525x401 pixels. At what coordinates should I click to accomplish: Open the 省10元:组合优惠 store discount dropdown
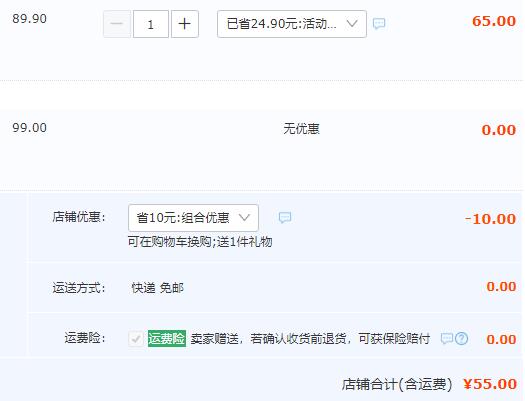point(193,218)
